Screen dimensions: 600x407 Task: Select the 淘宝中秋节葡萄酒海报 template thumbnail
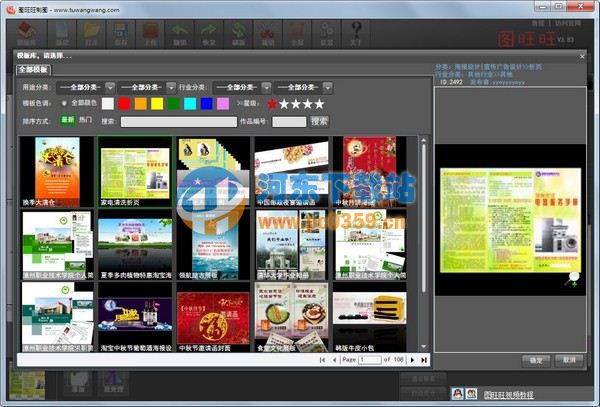tap(135, 317)
